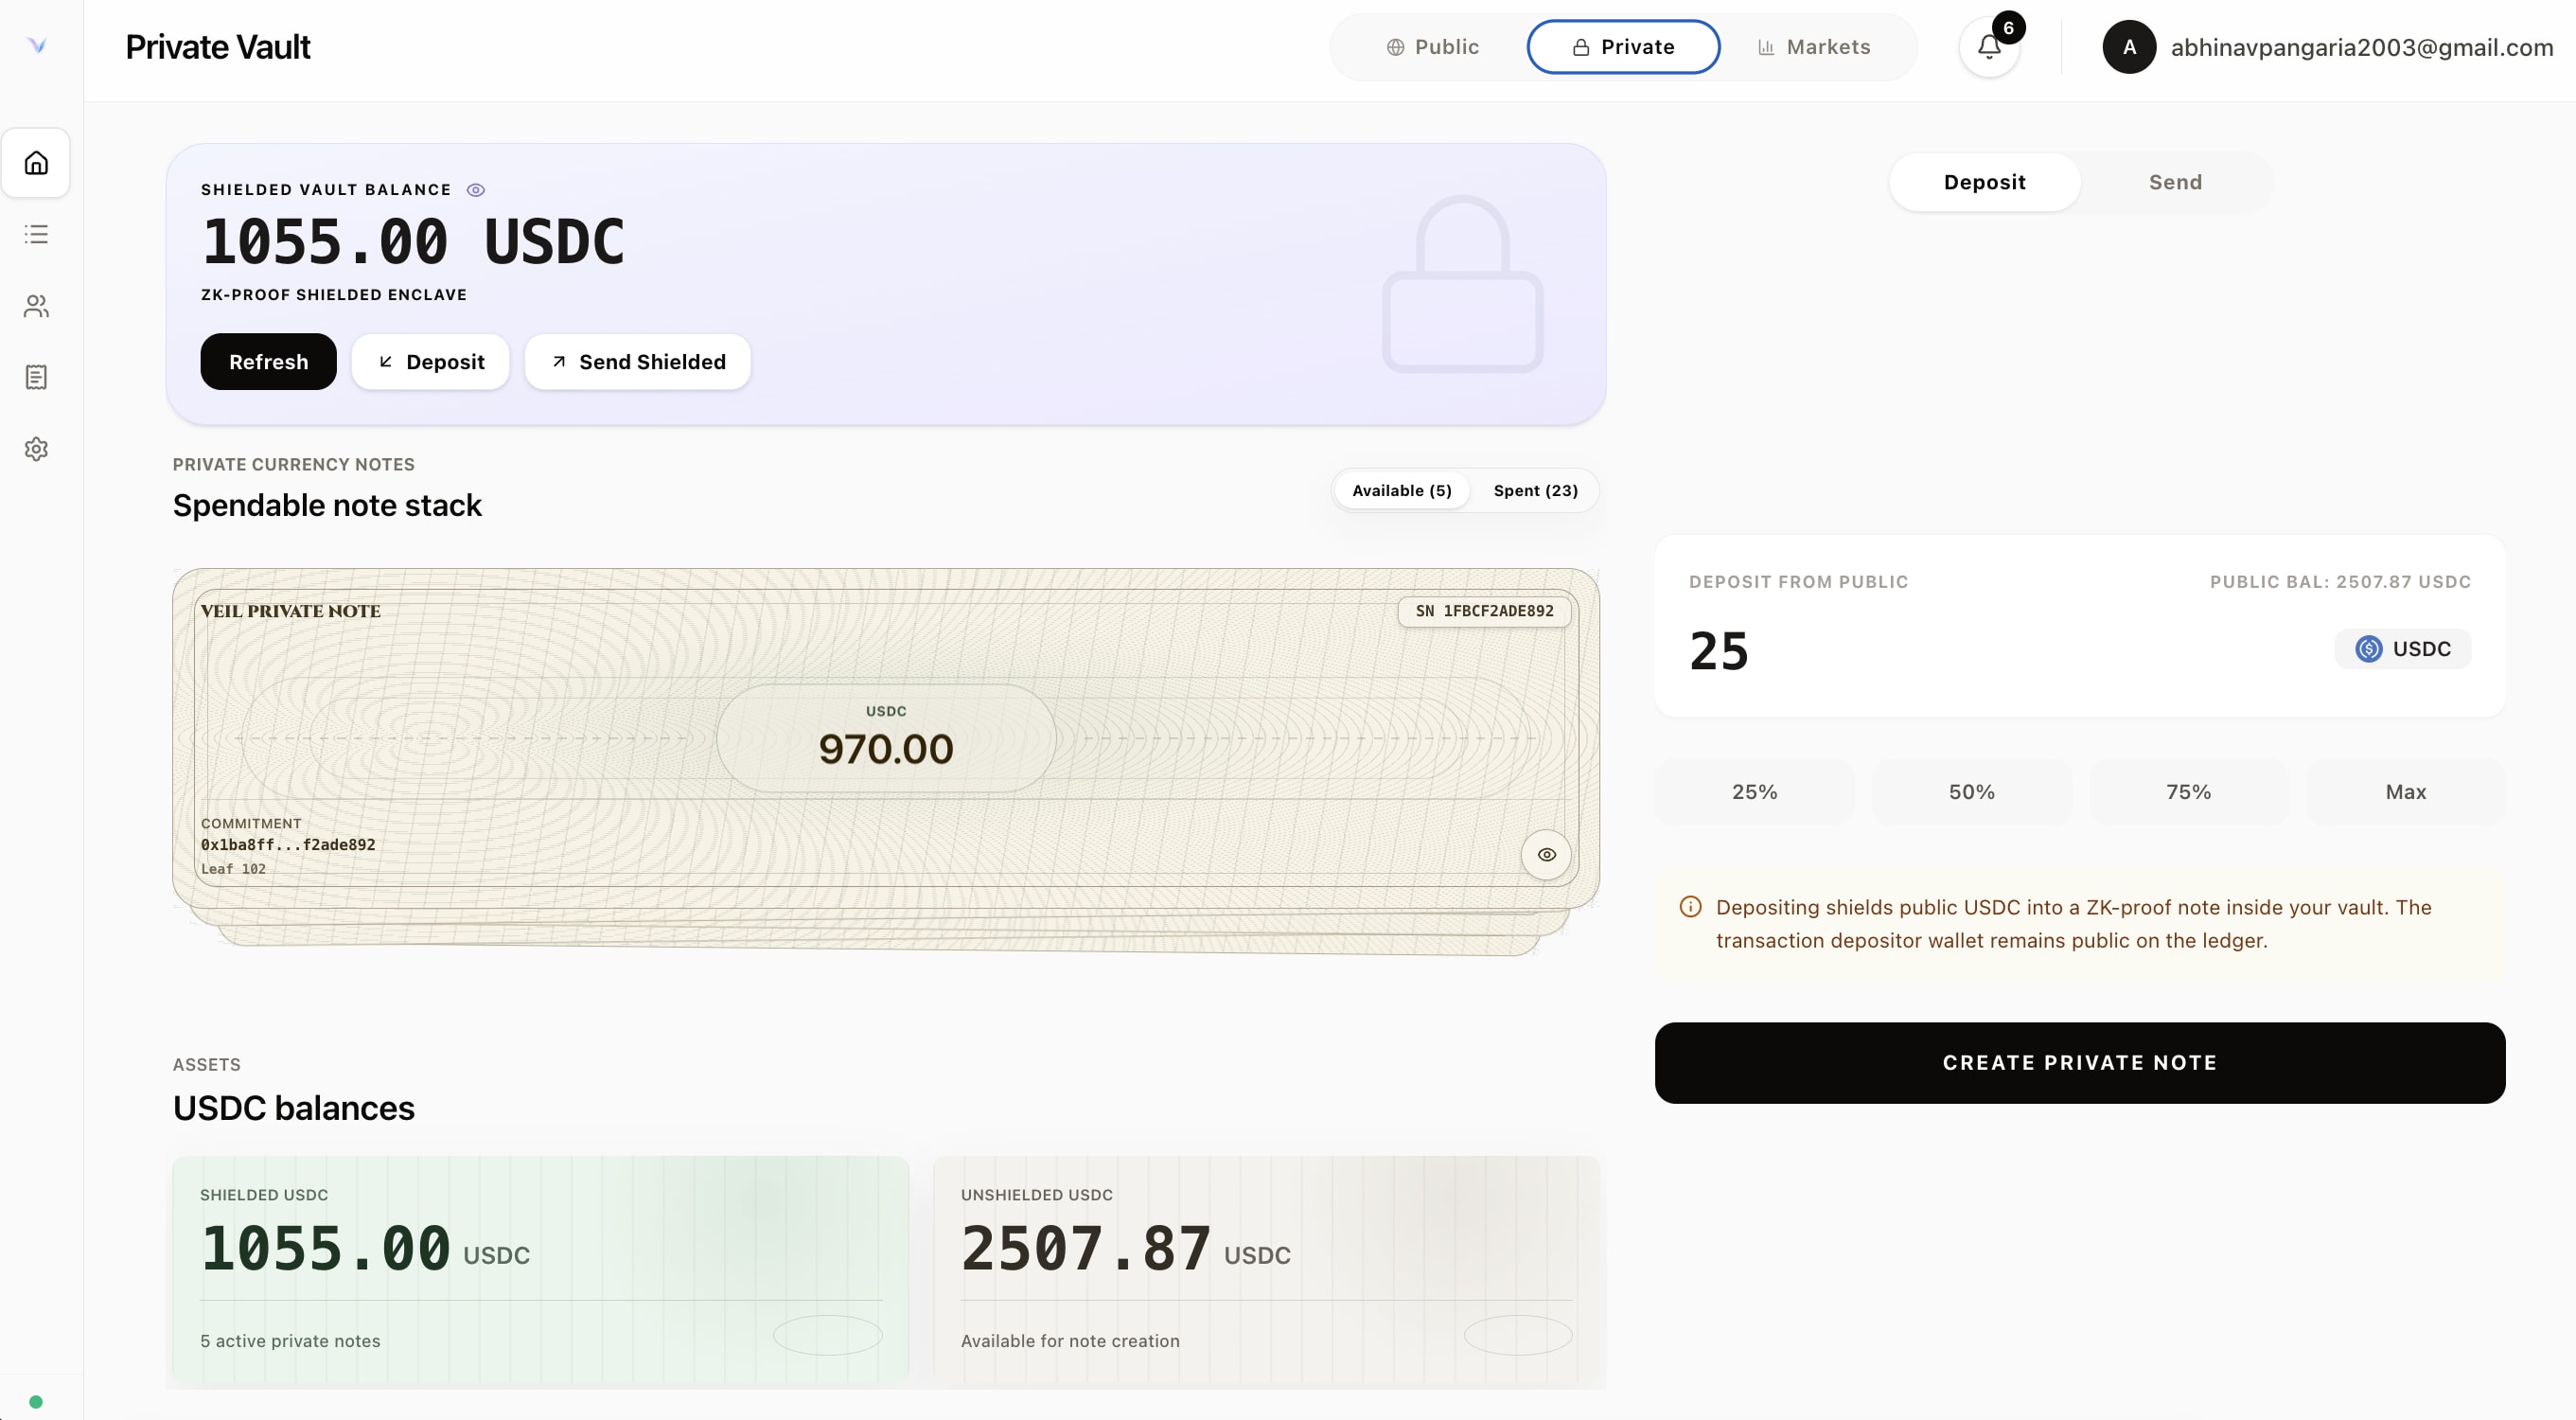
Task: Click the 5 active private notes text
Action: click(290, 1341)
